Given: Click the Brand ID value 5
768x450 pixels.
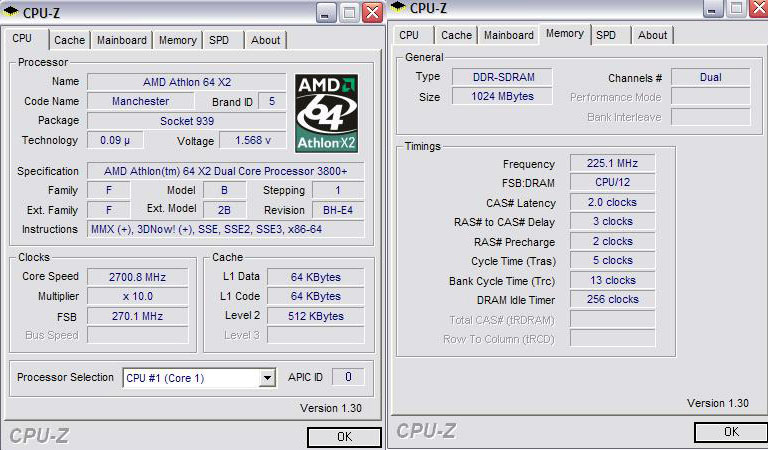Looking at the screenshot, I should pos(272,101).
